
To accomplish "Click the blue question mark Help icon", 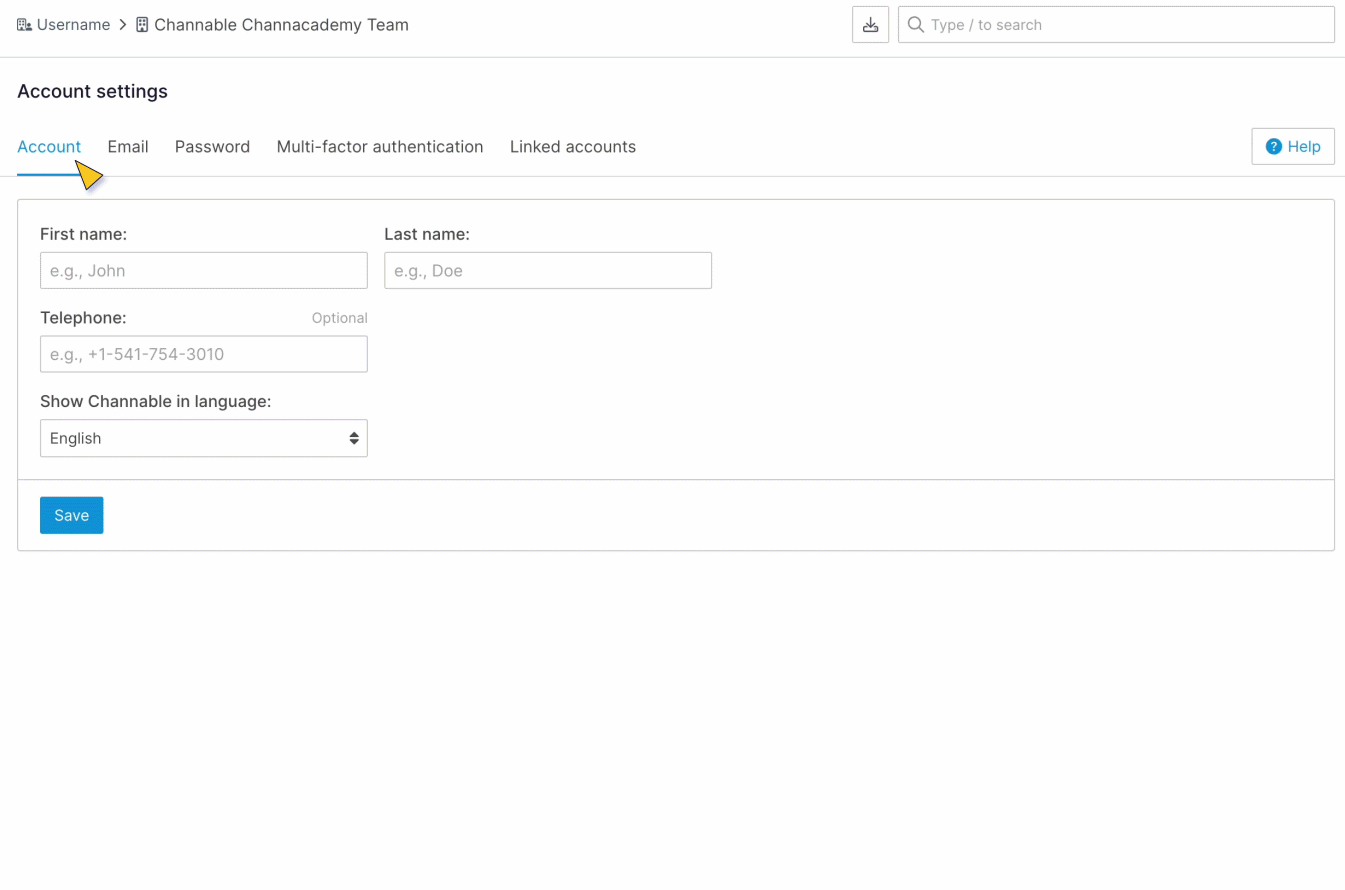I will pyautogui.click(x=1273, y=147).
